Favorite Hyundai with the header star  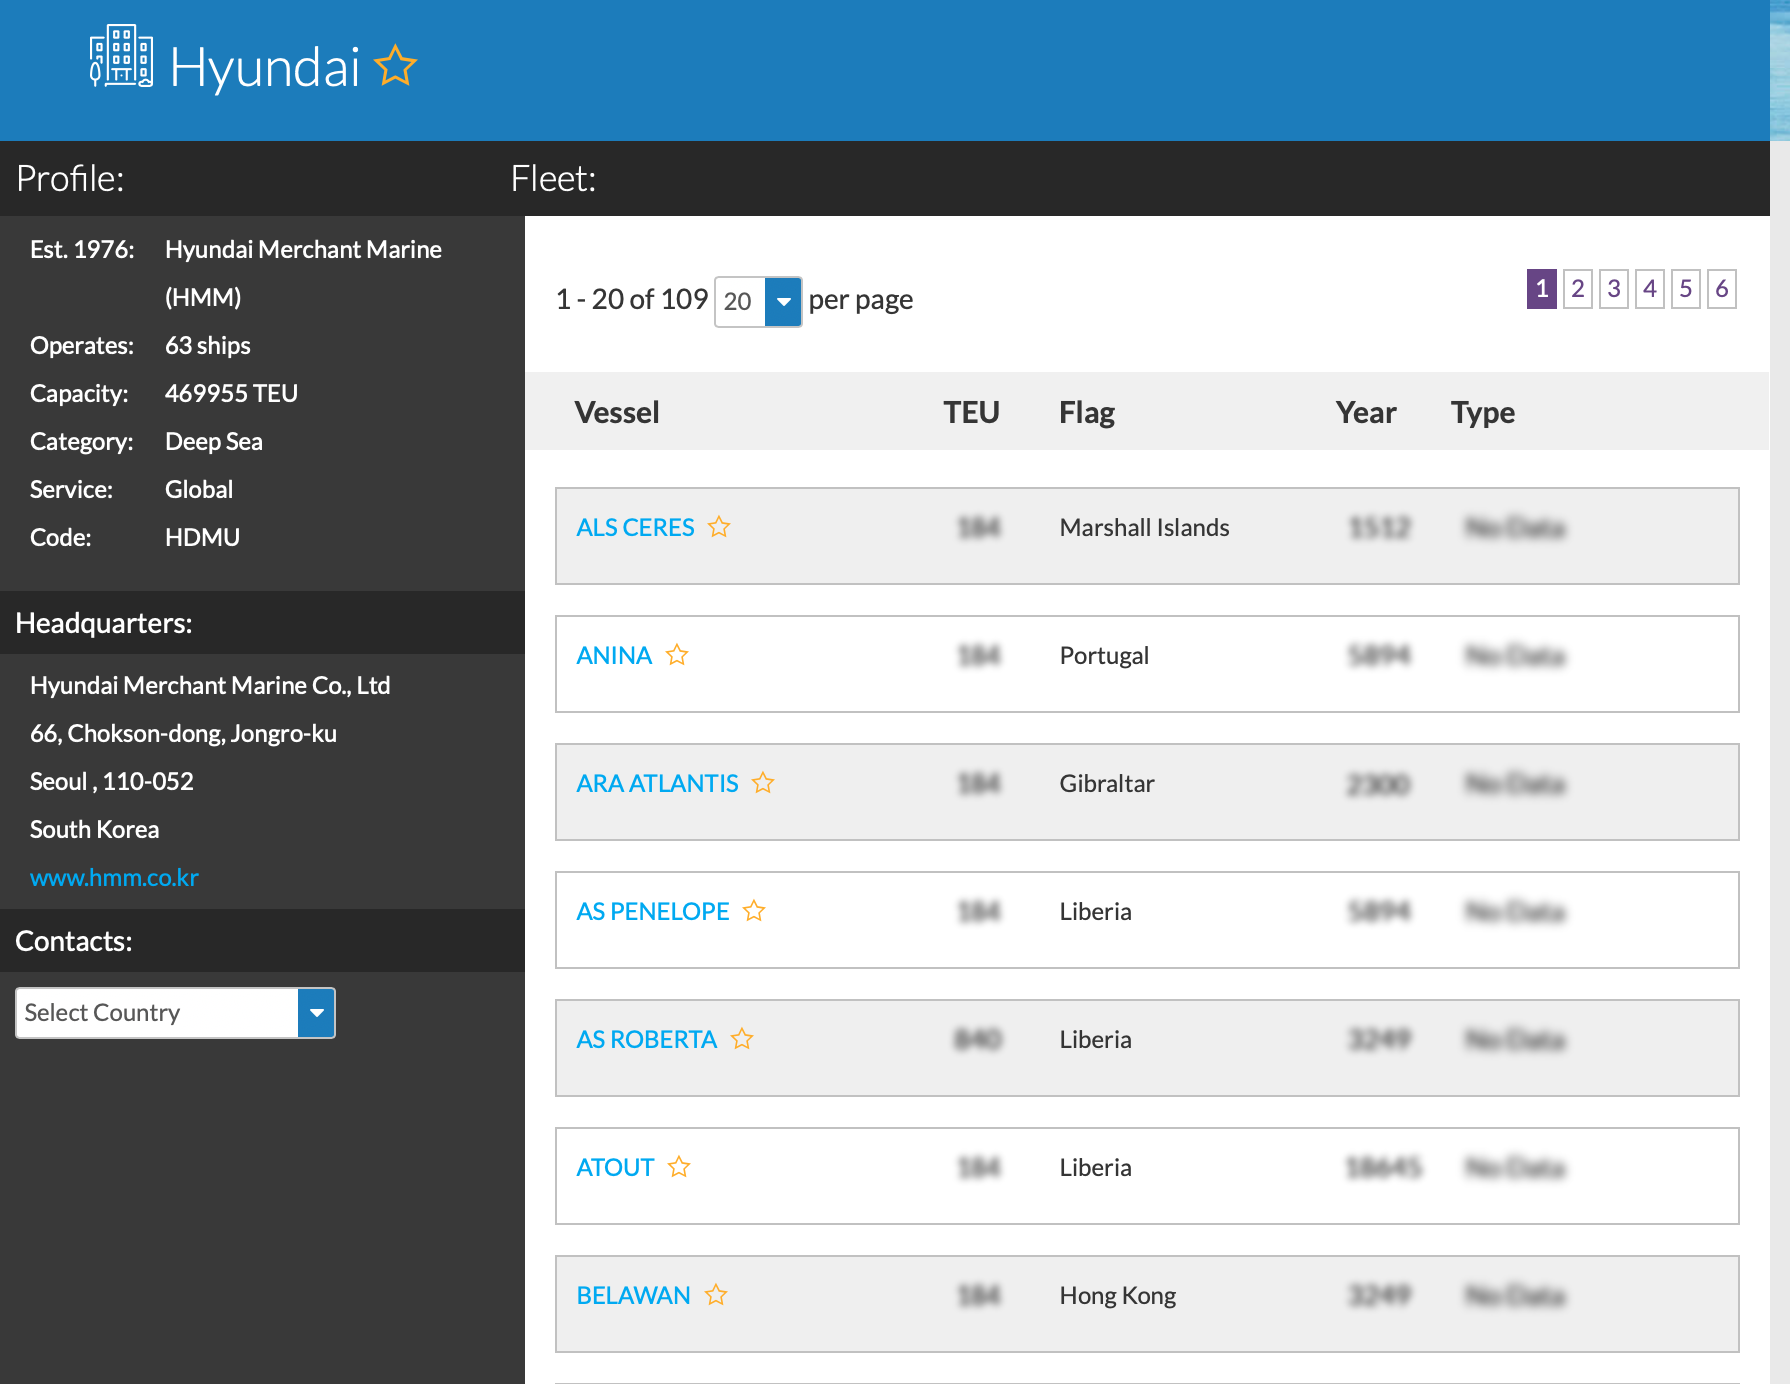tap(395, 66)
